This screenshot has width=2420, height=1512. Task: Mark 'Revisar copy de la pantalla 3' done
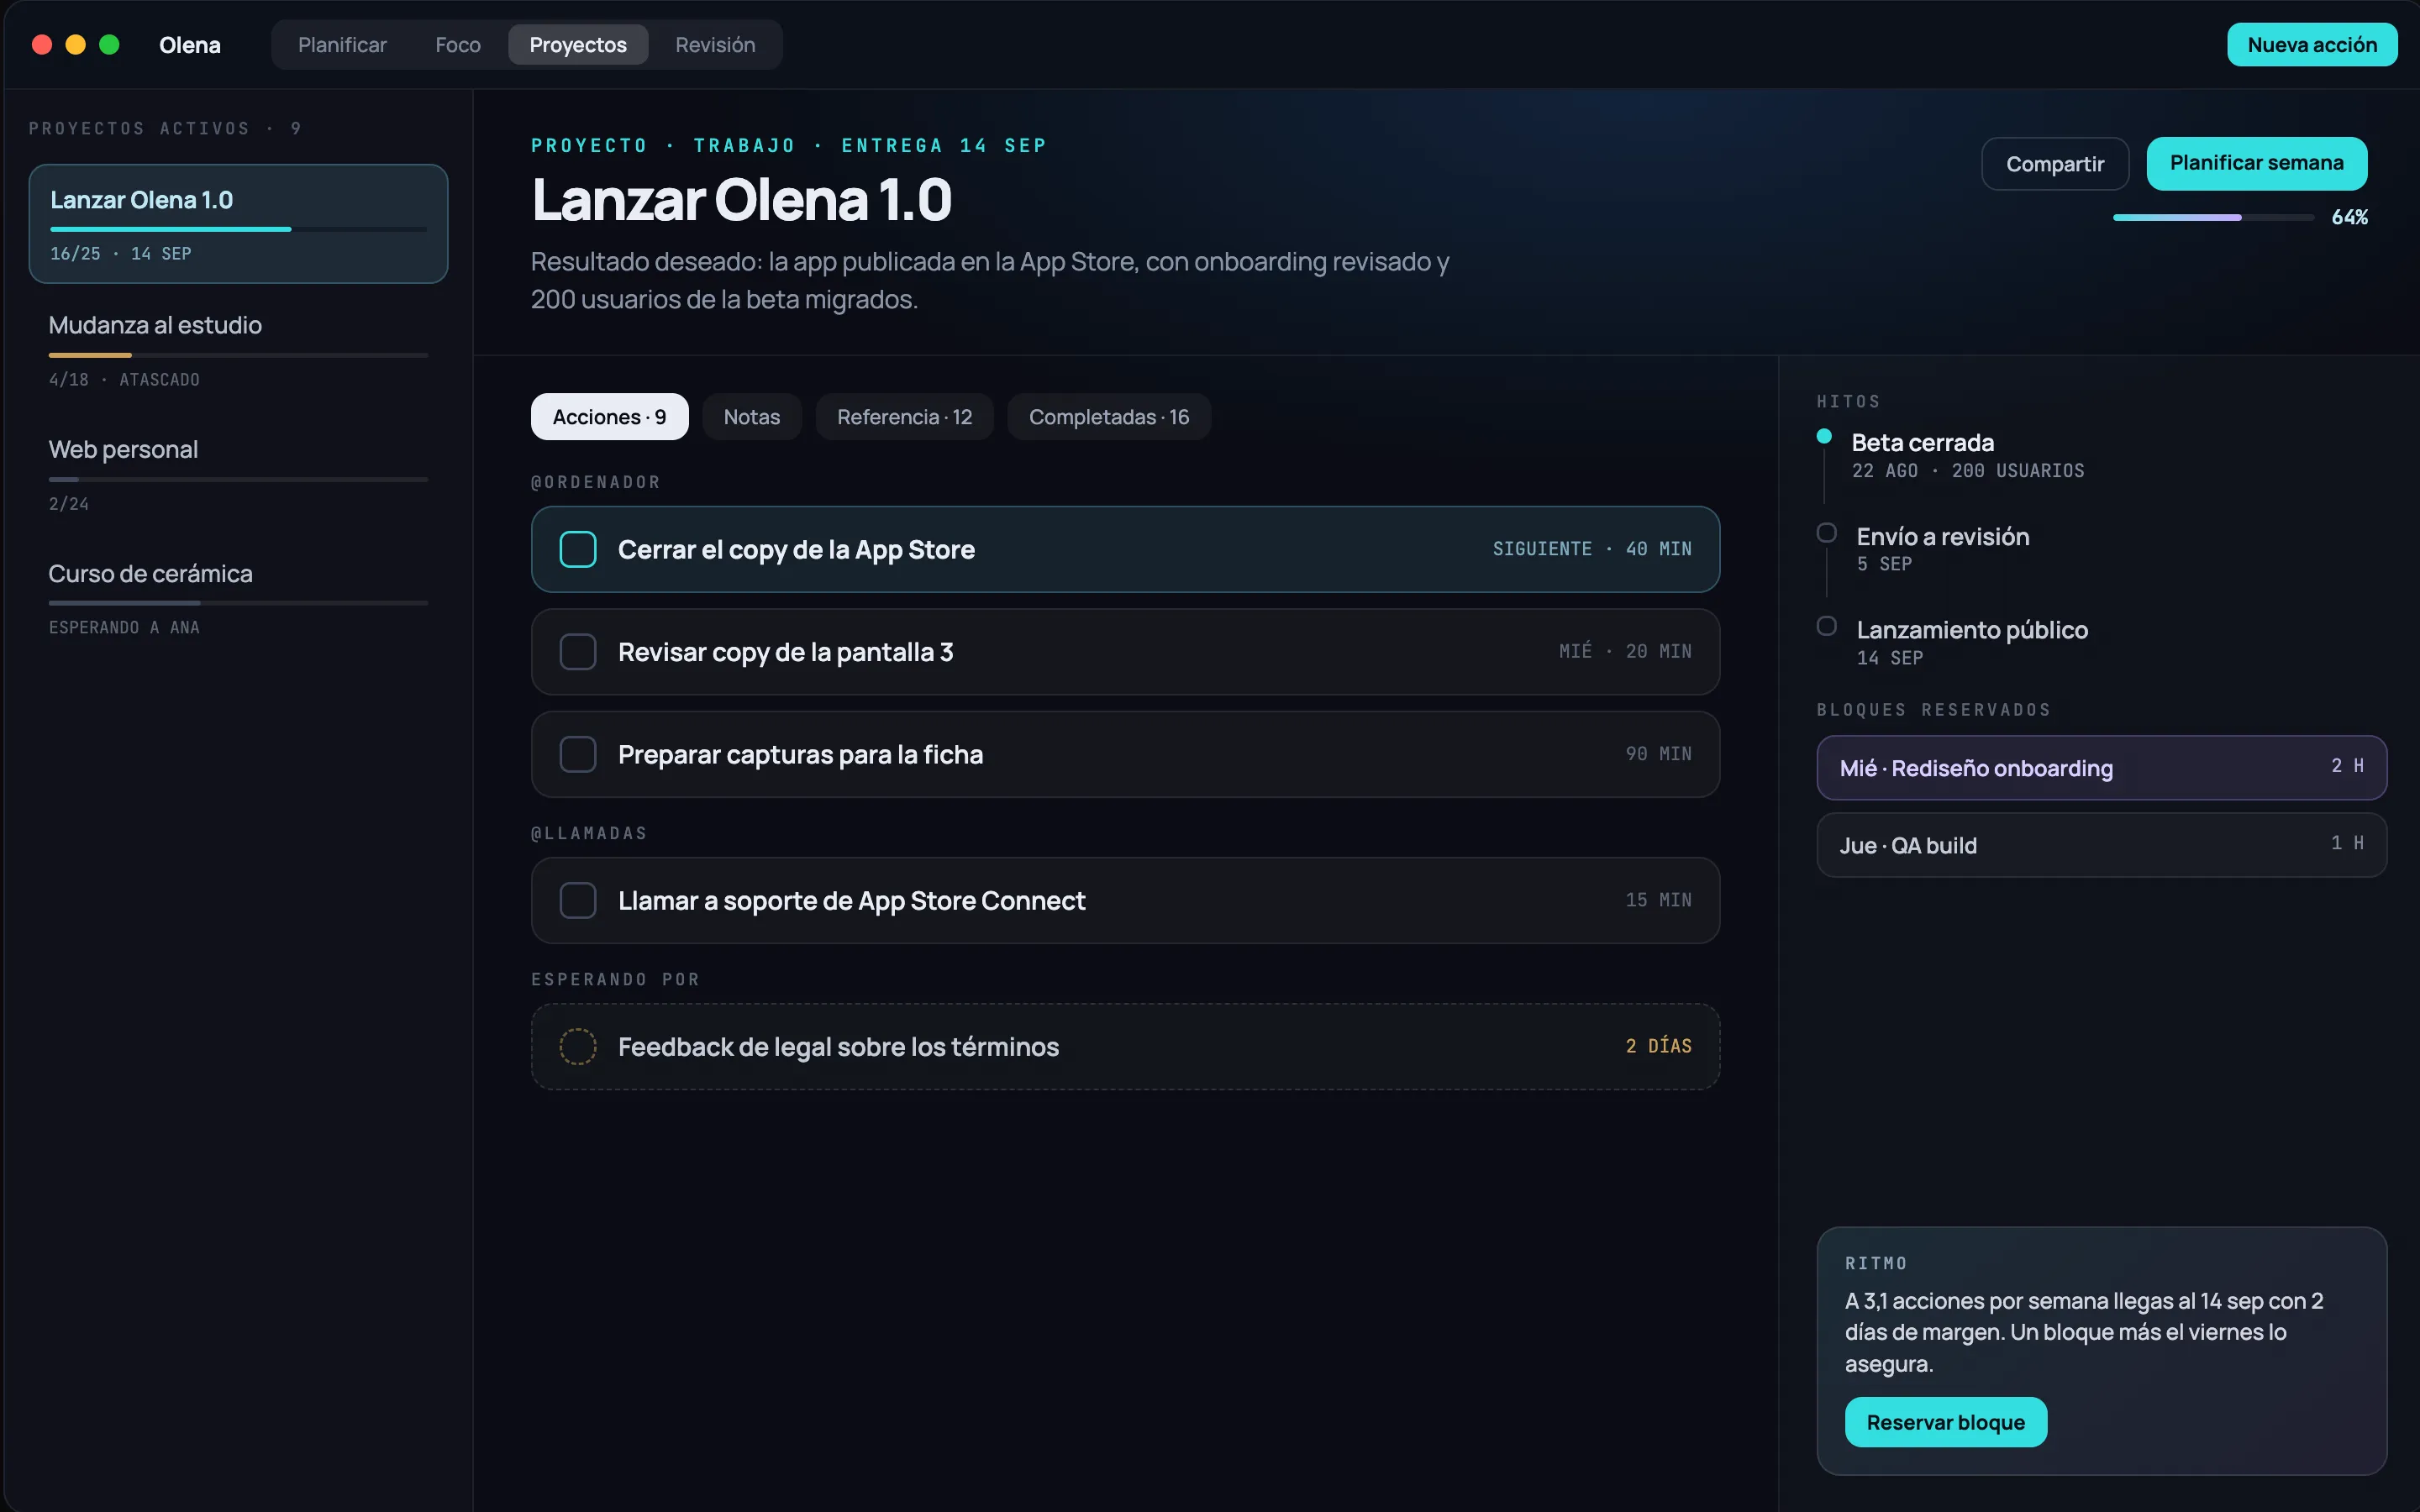pyautogui.click(x=578, y=652)
